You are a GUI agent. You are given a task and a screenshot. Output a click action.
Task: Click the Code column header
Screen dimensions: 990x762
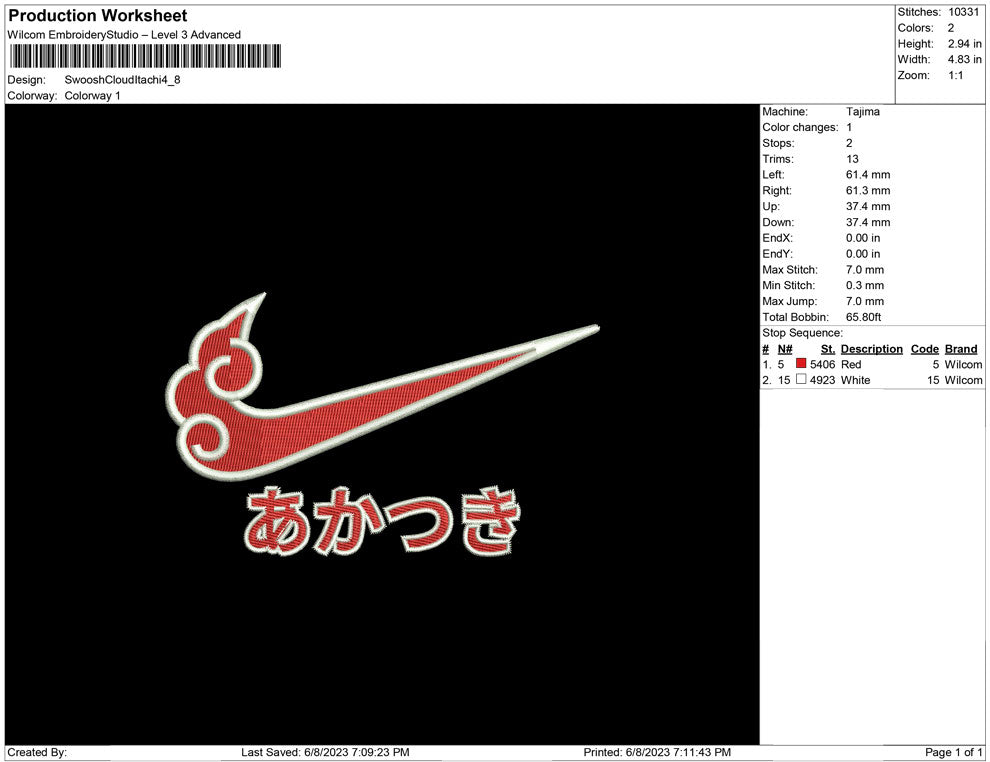tap(924, 349)
